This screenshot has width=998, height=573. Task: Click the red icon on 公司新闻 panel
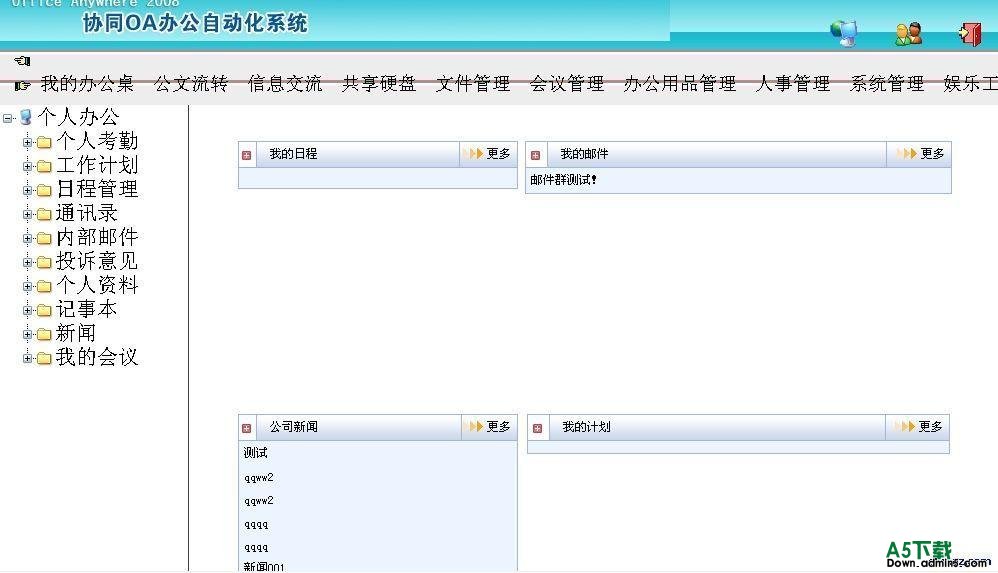point(247,428)
